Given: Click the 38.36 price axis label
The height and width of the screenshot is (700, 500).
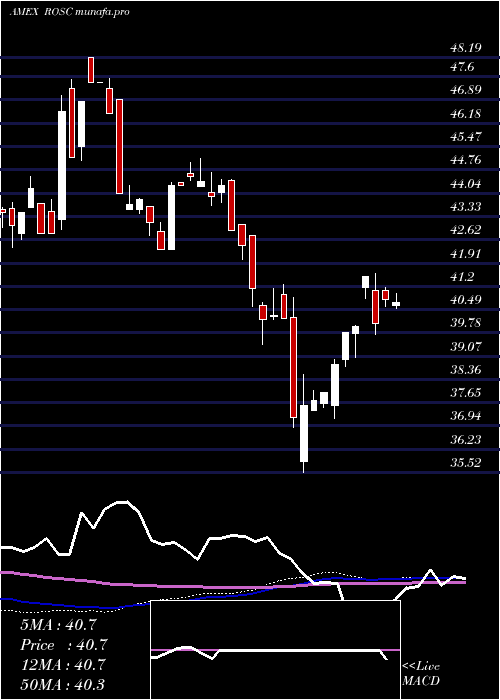Looking at the screenshot, I should (x=466, y=370).
